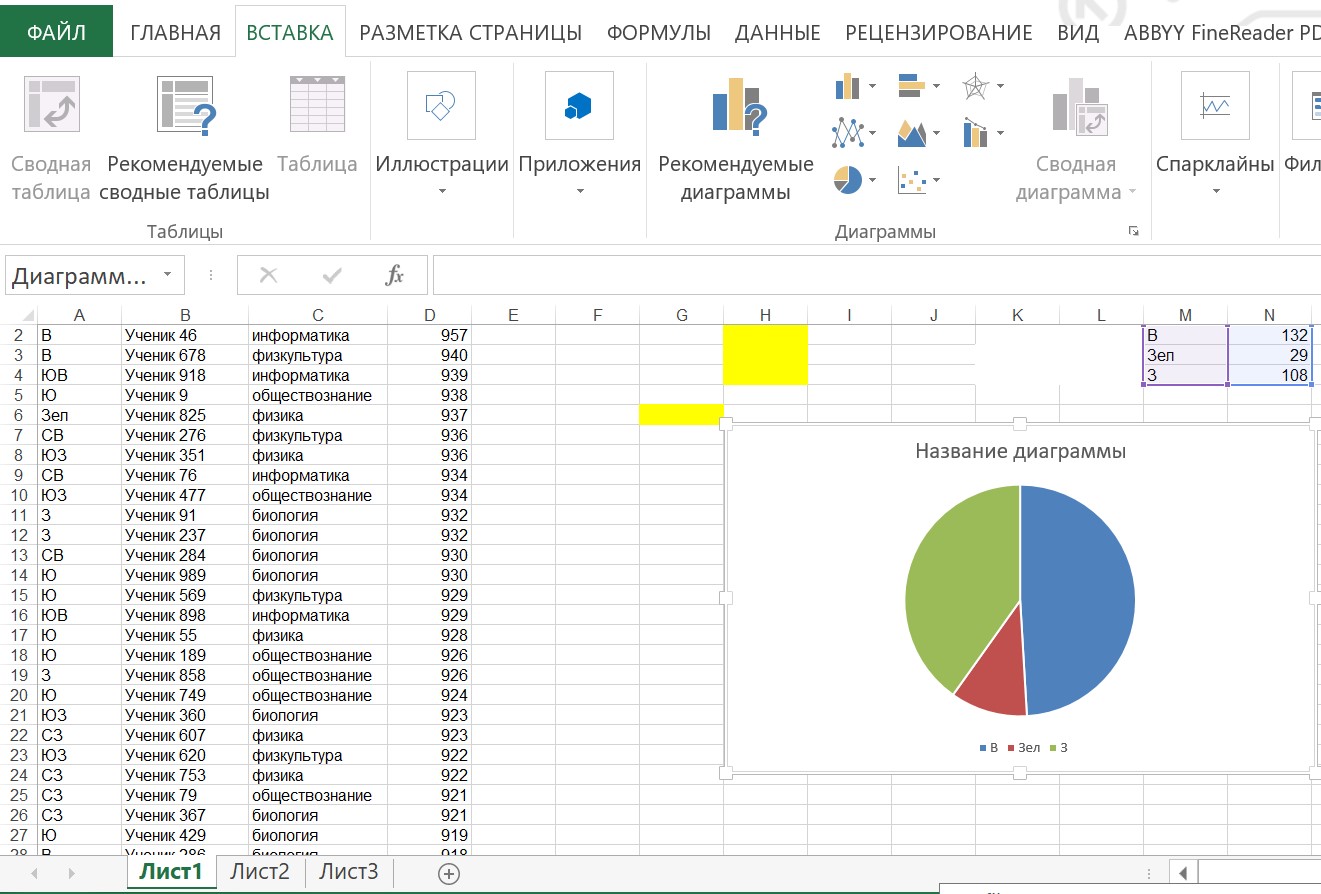The height and width of the screenshot is (894, 1321).
Task: Switch to the ФОРМУЛЫ tab
Action: [659, 33]
